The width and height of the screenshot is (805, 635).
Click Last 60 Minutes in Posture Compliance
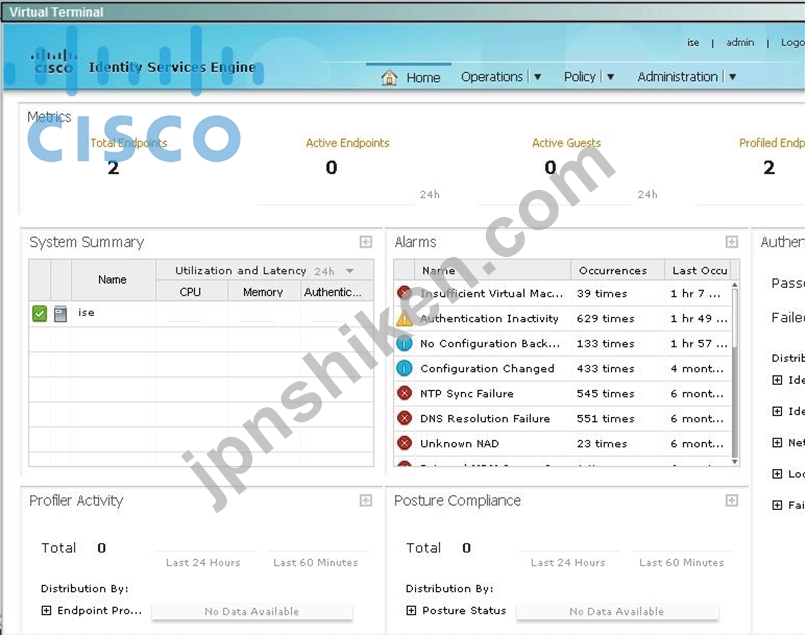(x=681, y=563)
